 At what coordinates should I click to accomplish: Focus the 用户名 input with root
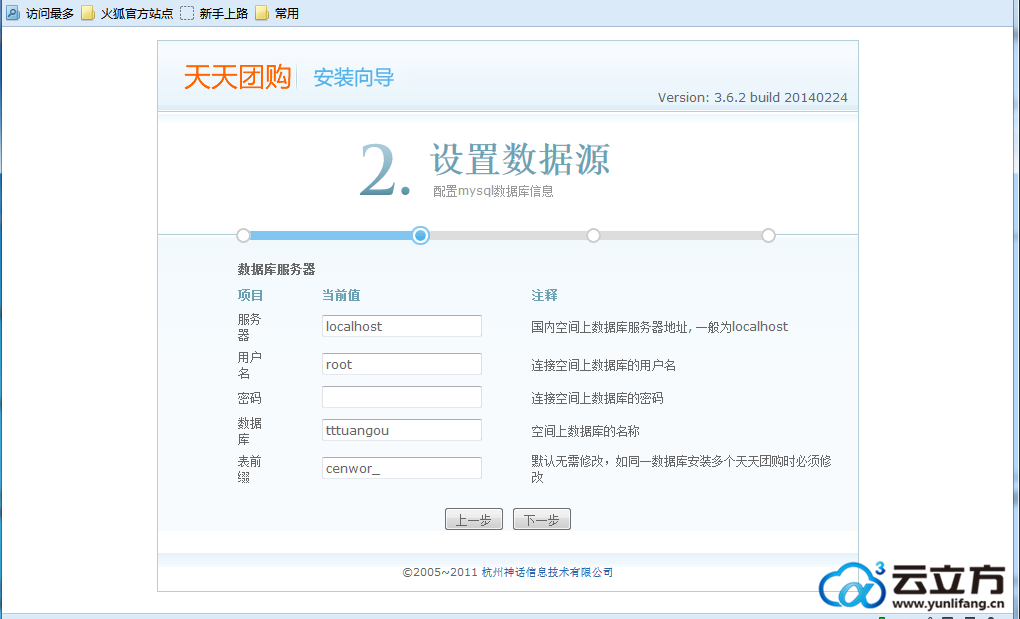pyautogui.click(x=401, y=364)
